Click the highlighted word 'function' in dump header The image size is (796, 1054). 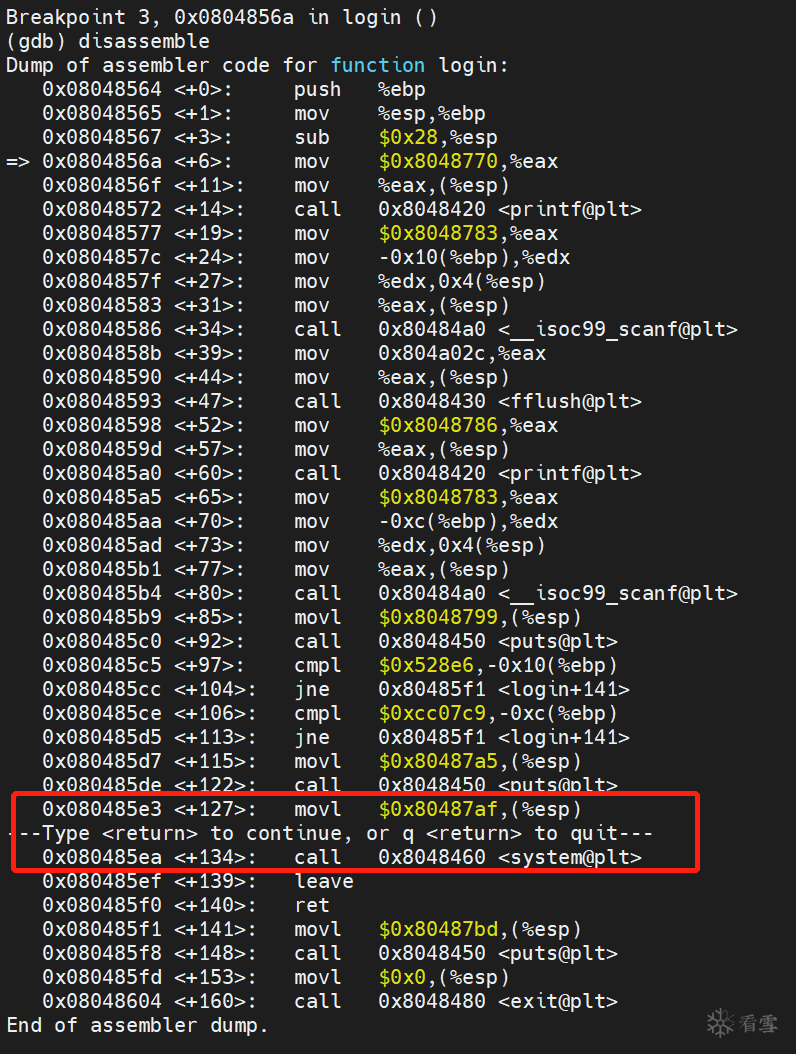tap(378, 65)
